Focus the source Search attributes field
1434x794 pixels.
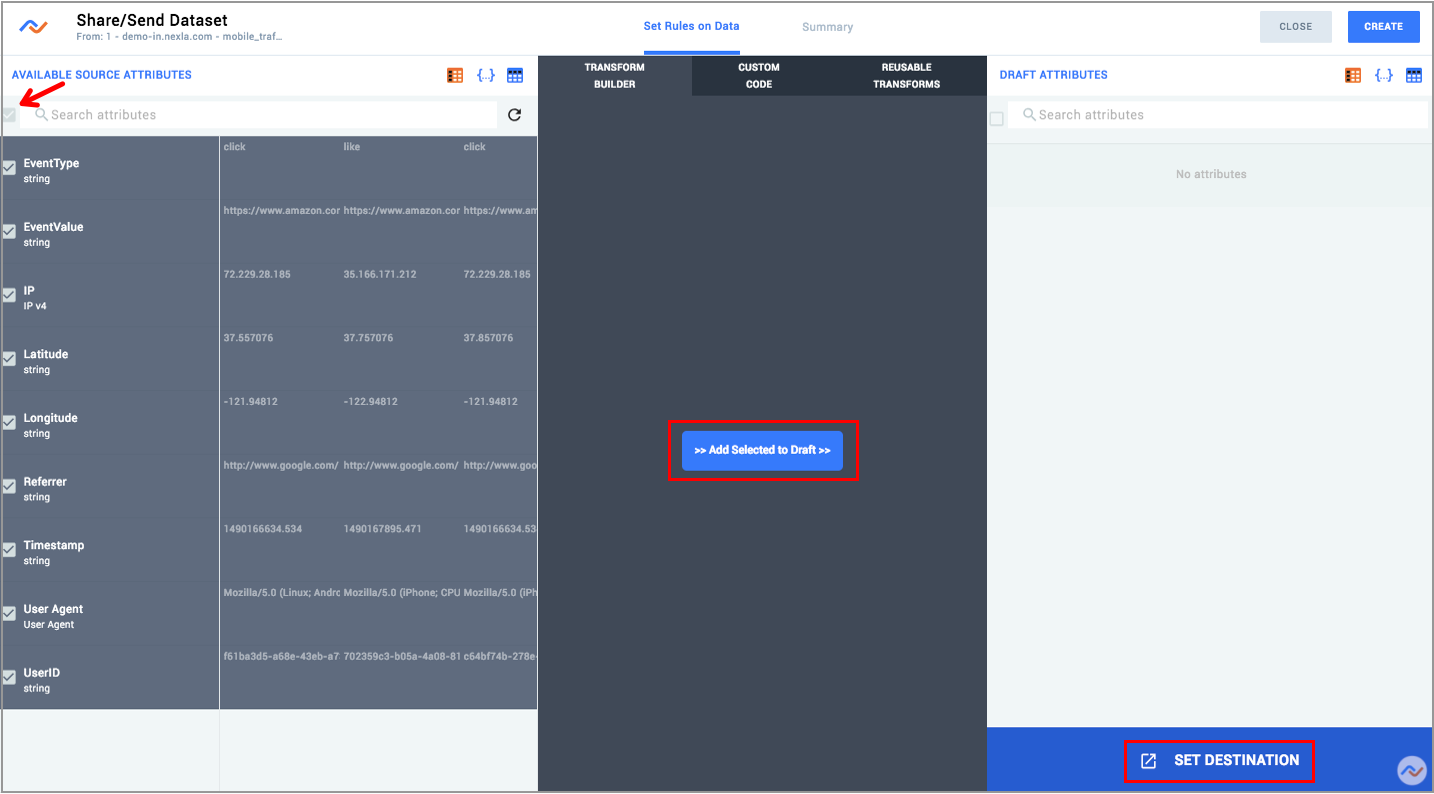tap(258, 115)
